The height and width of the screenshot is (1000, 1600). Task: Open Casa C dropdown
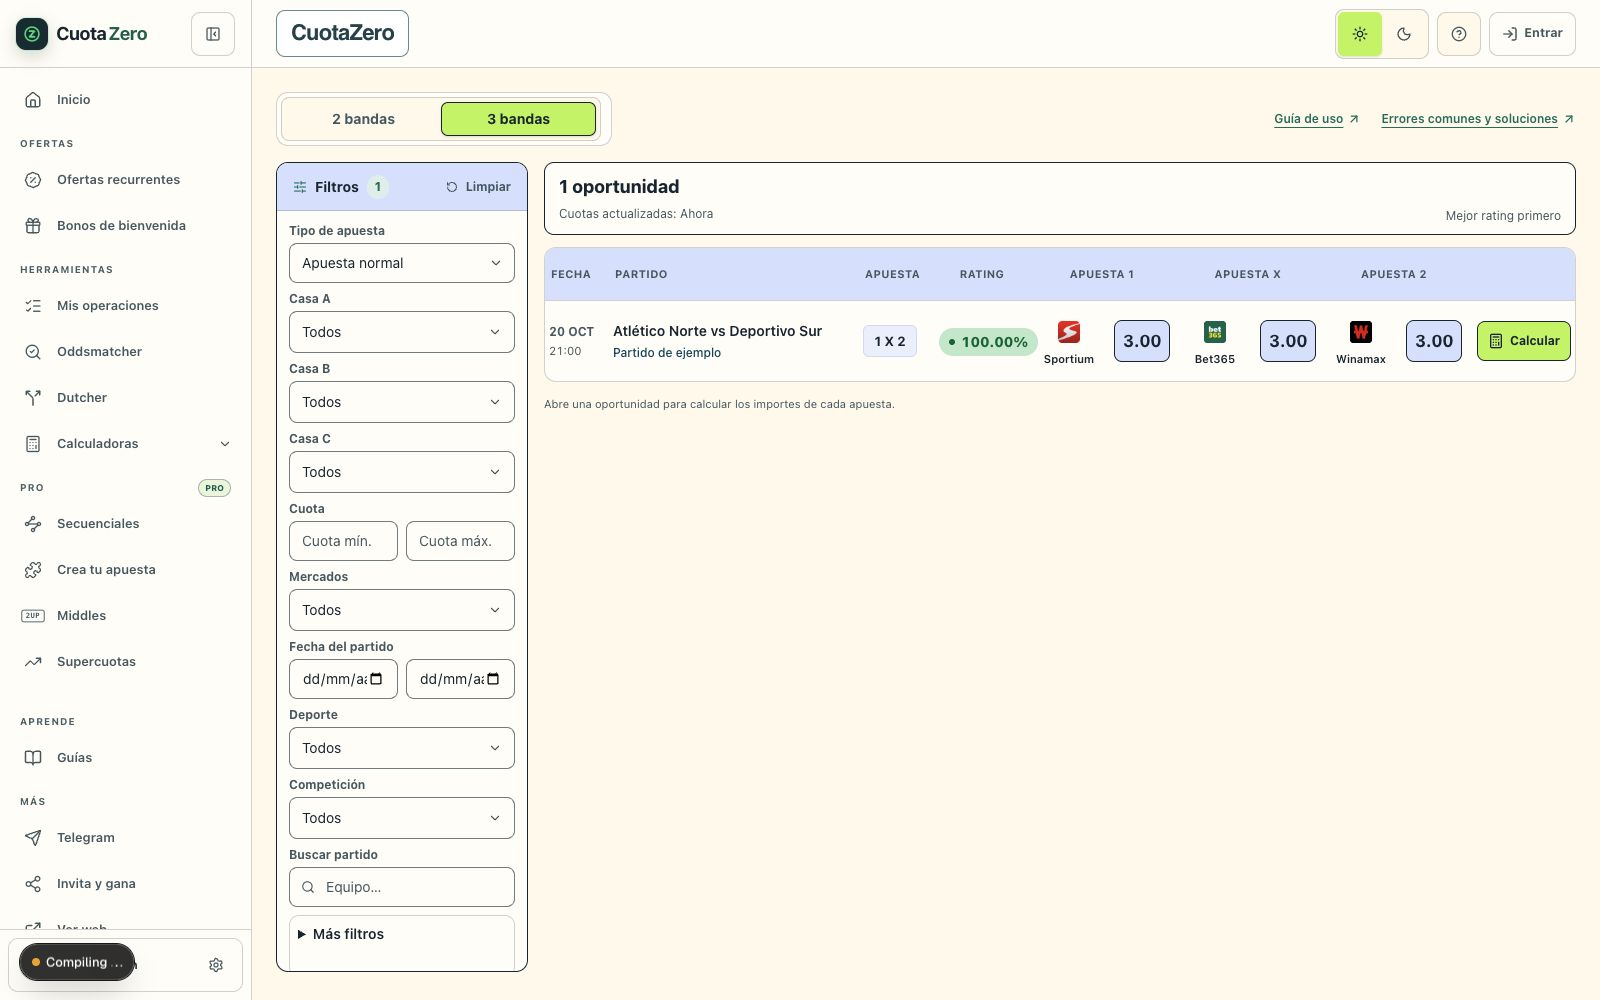point(402,472)
